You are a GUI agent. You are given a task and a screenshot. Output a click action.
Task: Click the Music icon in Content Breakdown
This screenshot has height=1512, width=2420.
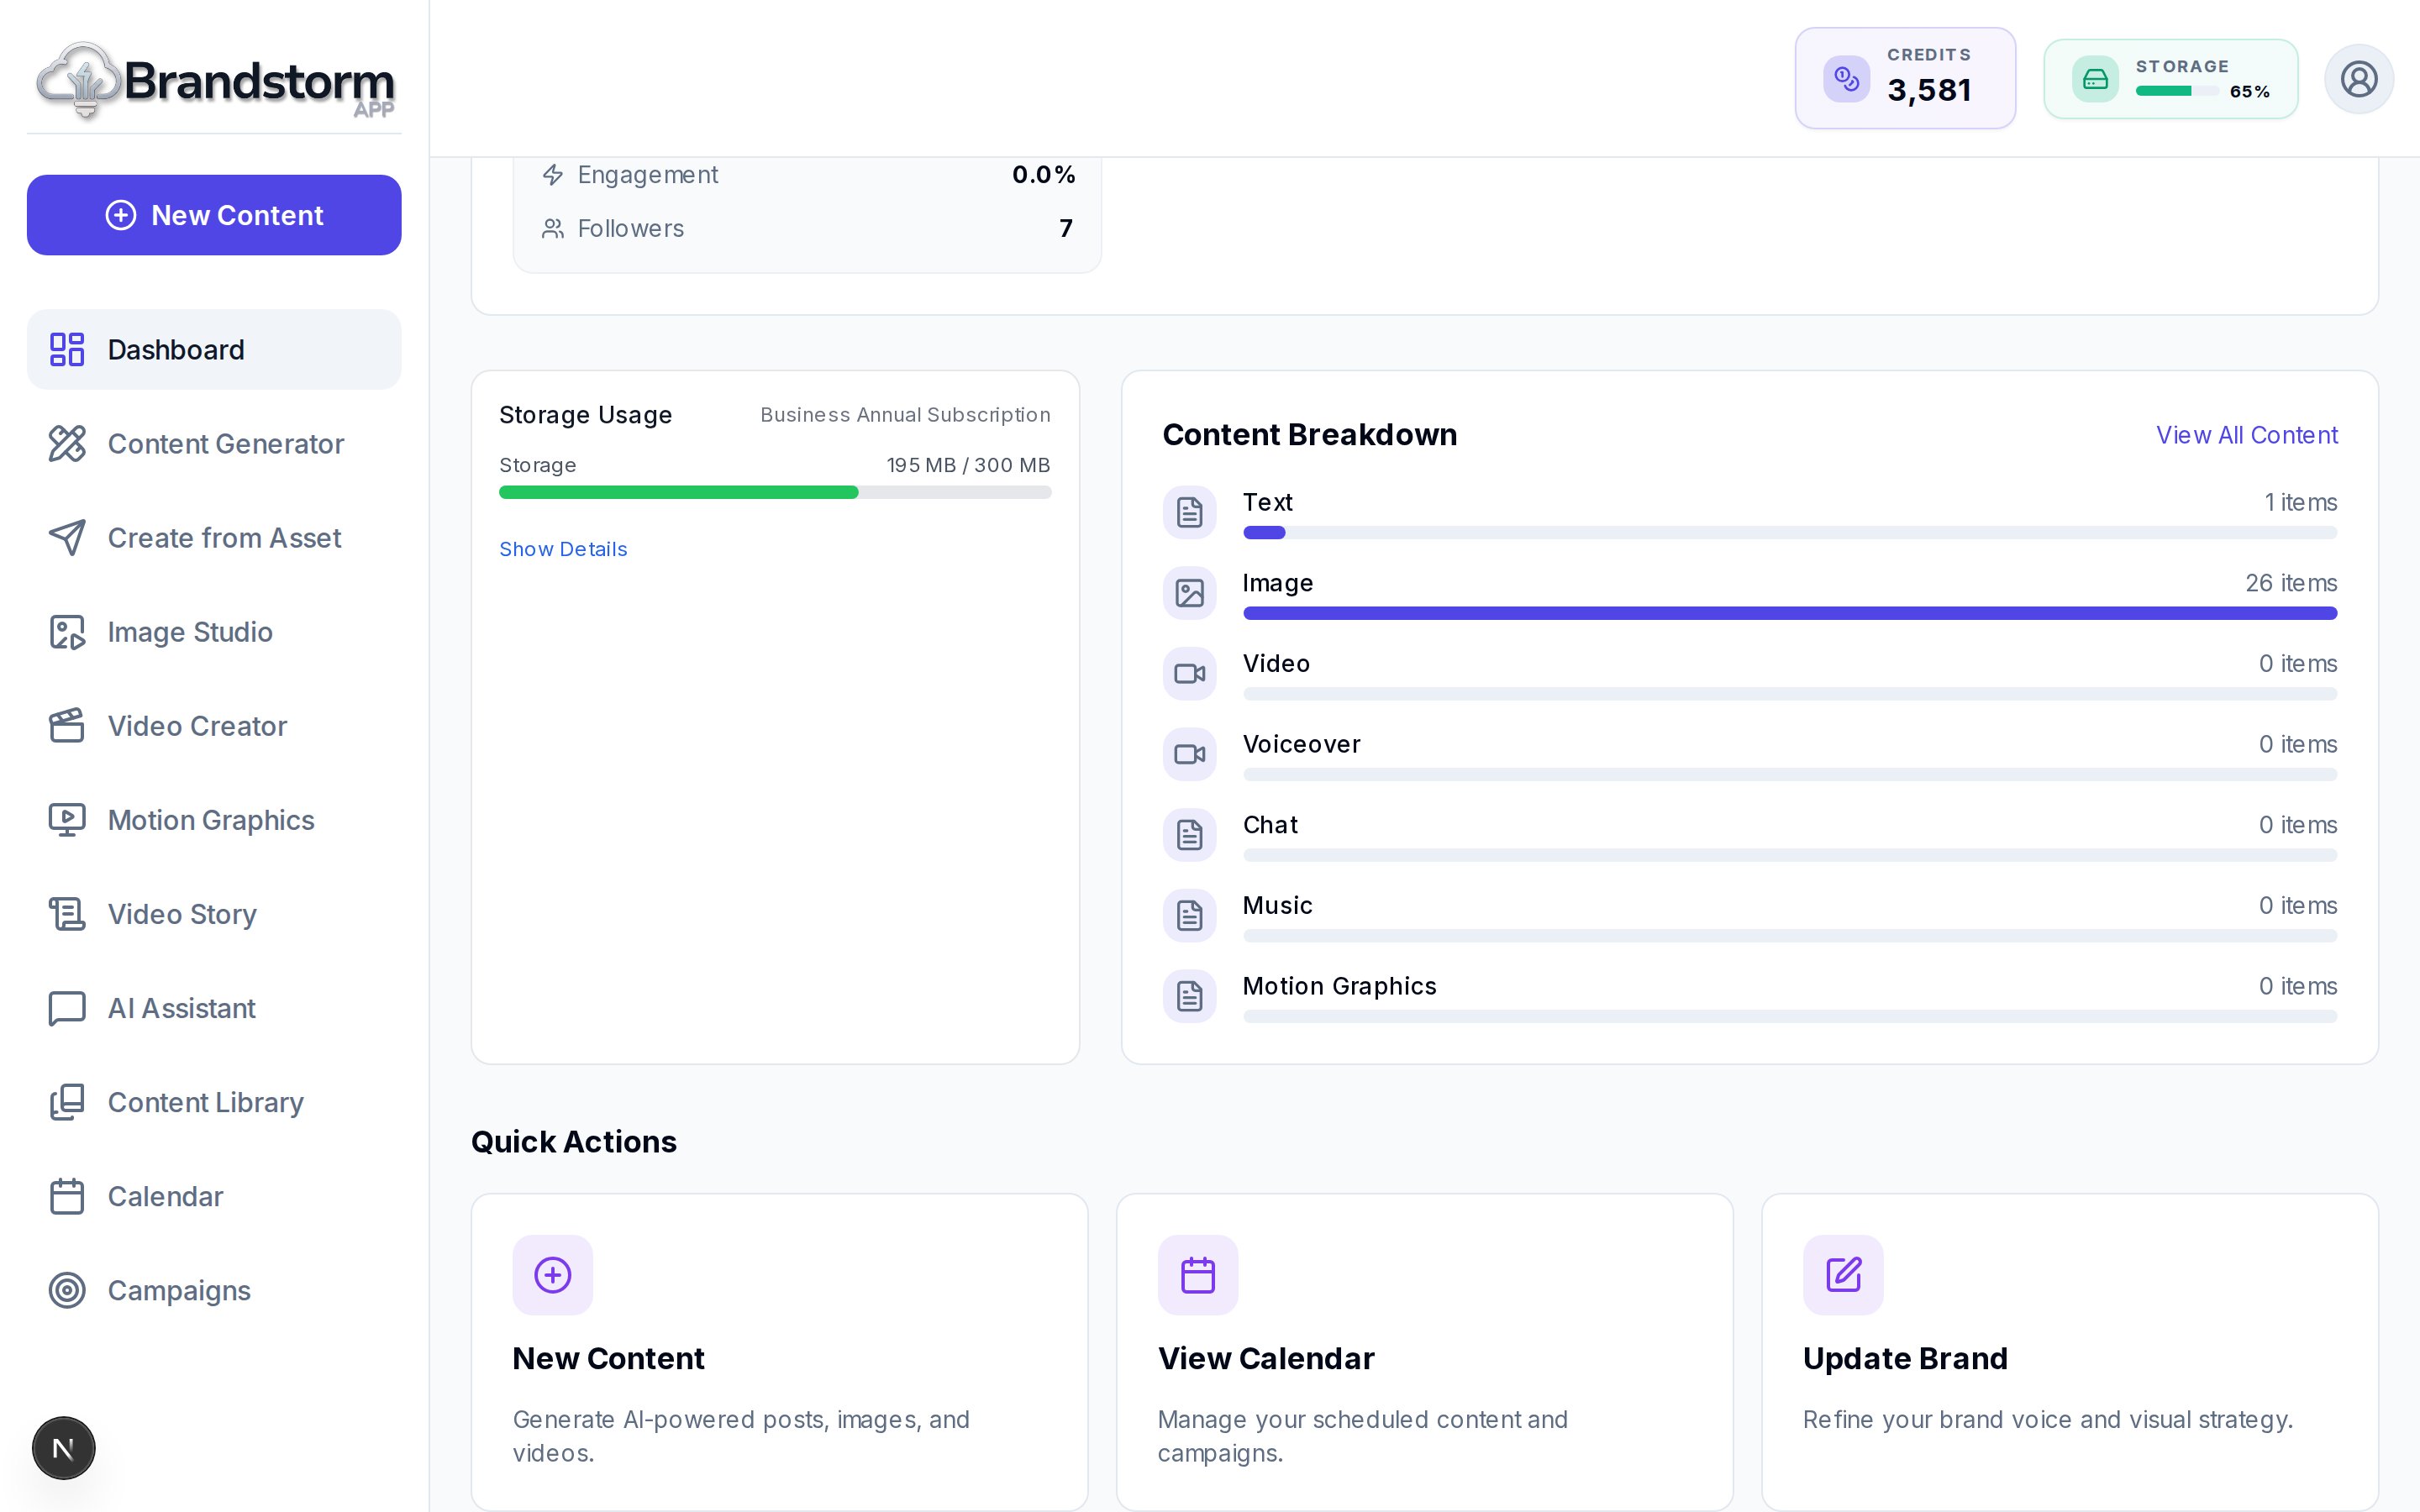point(1189,915)
